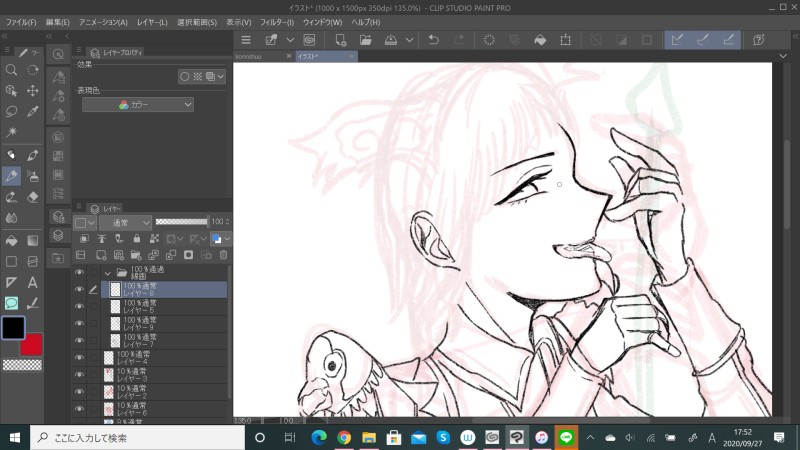This screenshot has width=800, height=450.
Task: Open Chrome from Windows taskbar
Action: coord(344,438)
